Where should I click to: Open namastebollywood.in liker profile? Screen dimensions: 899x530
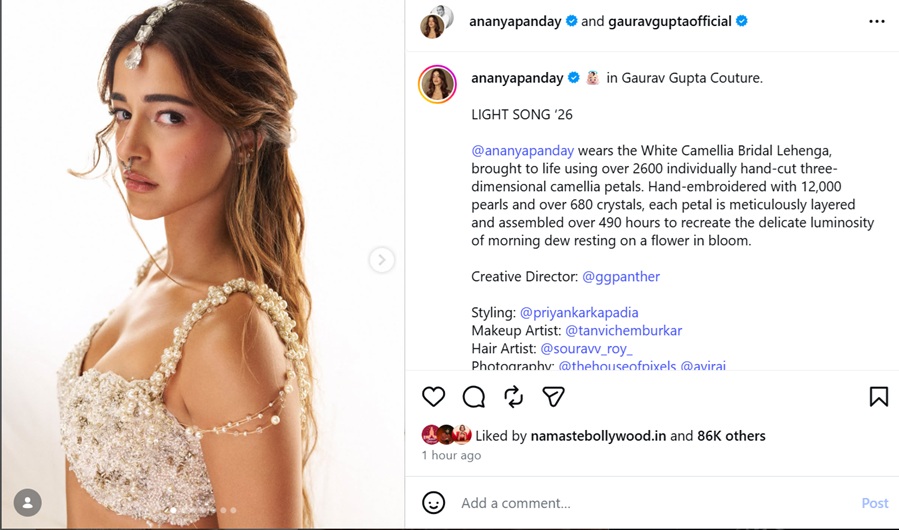(598, 436)
